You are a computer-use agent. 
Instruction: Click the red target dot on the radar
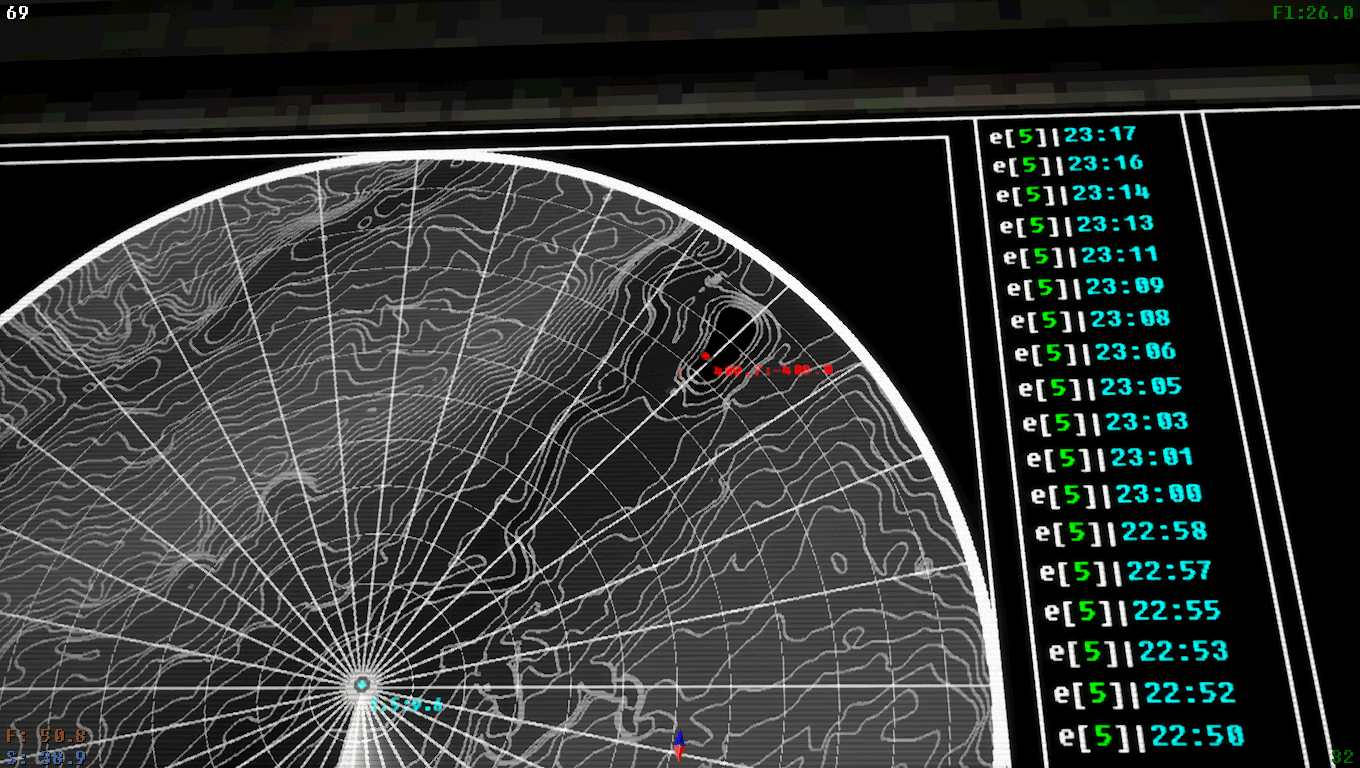click(x=705, y=356)
